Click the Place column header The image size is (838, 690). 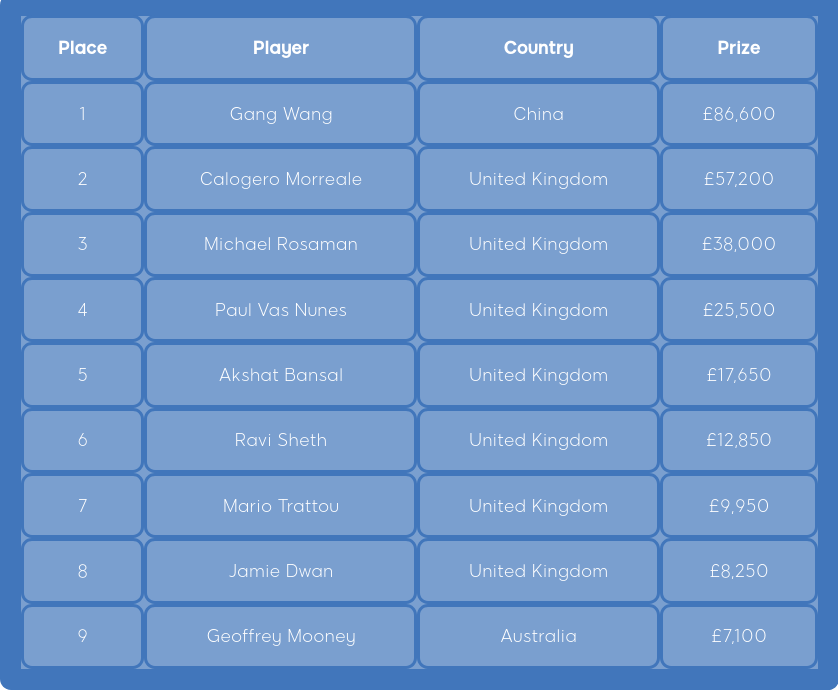(82, 48)
